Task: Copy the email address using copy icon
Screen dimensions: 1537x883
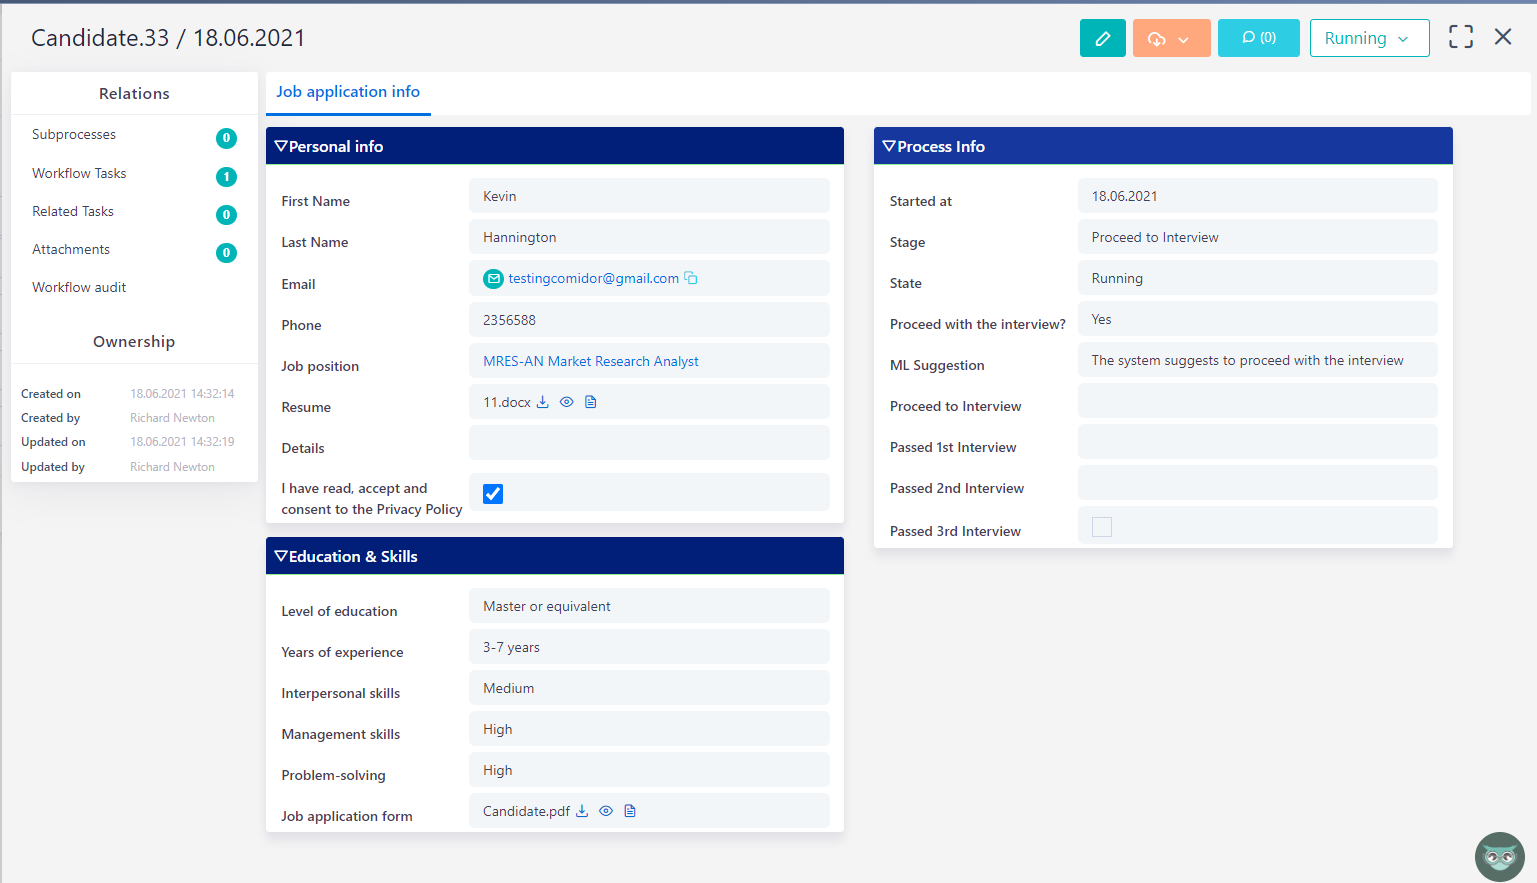Action: pos(691,277)
